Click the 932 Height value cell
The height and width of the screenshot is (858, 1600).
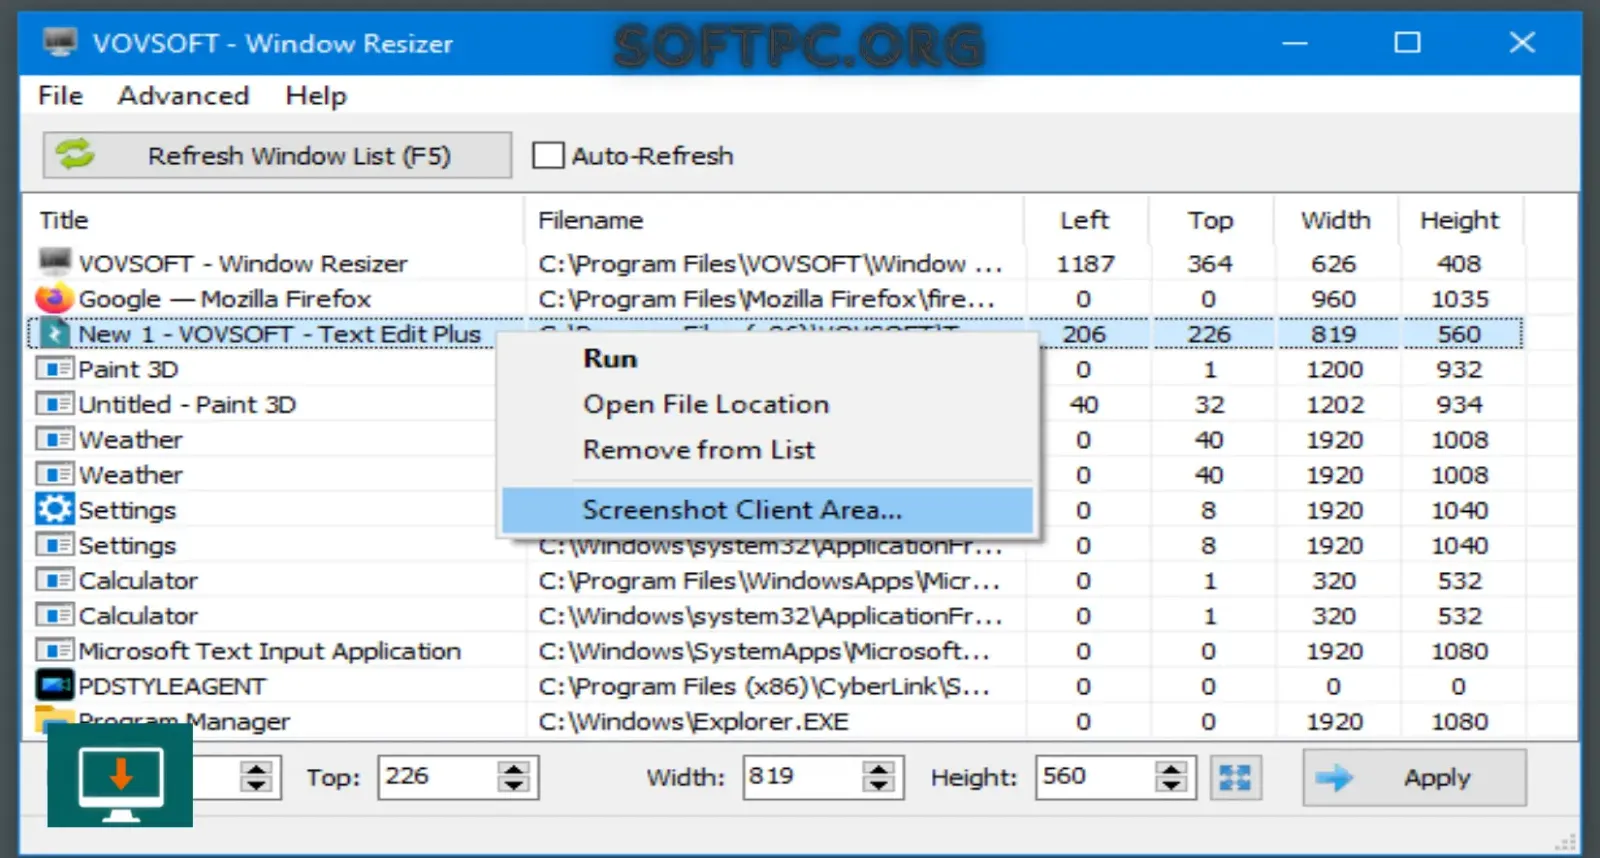pyautogui.click(x=1460, y=369)
